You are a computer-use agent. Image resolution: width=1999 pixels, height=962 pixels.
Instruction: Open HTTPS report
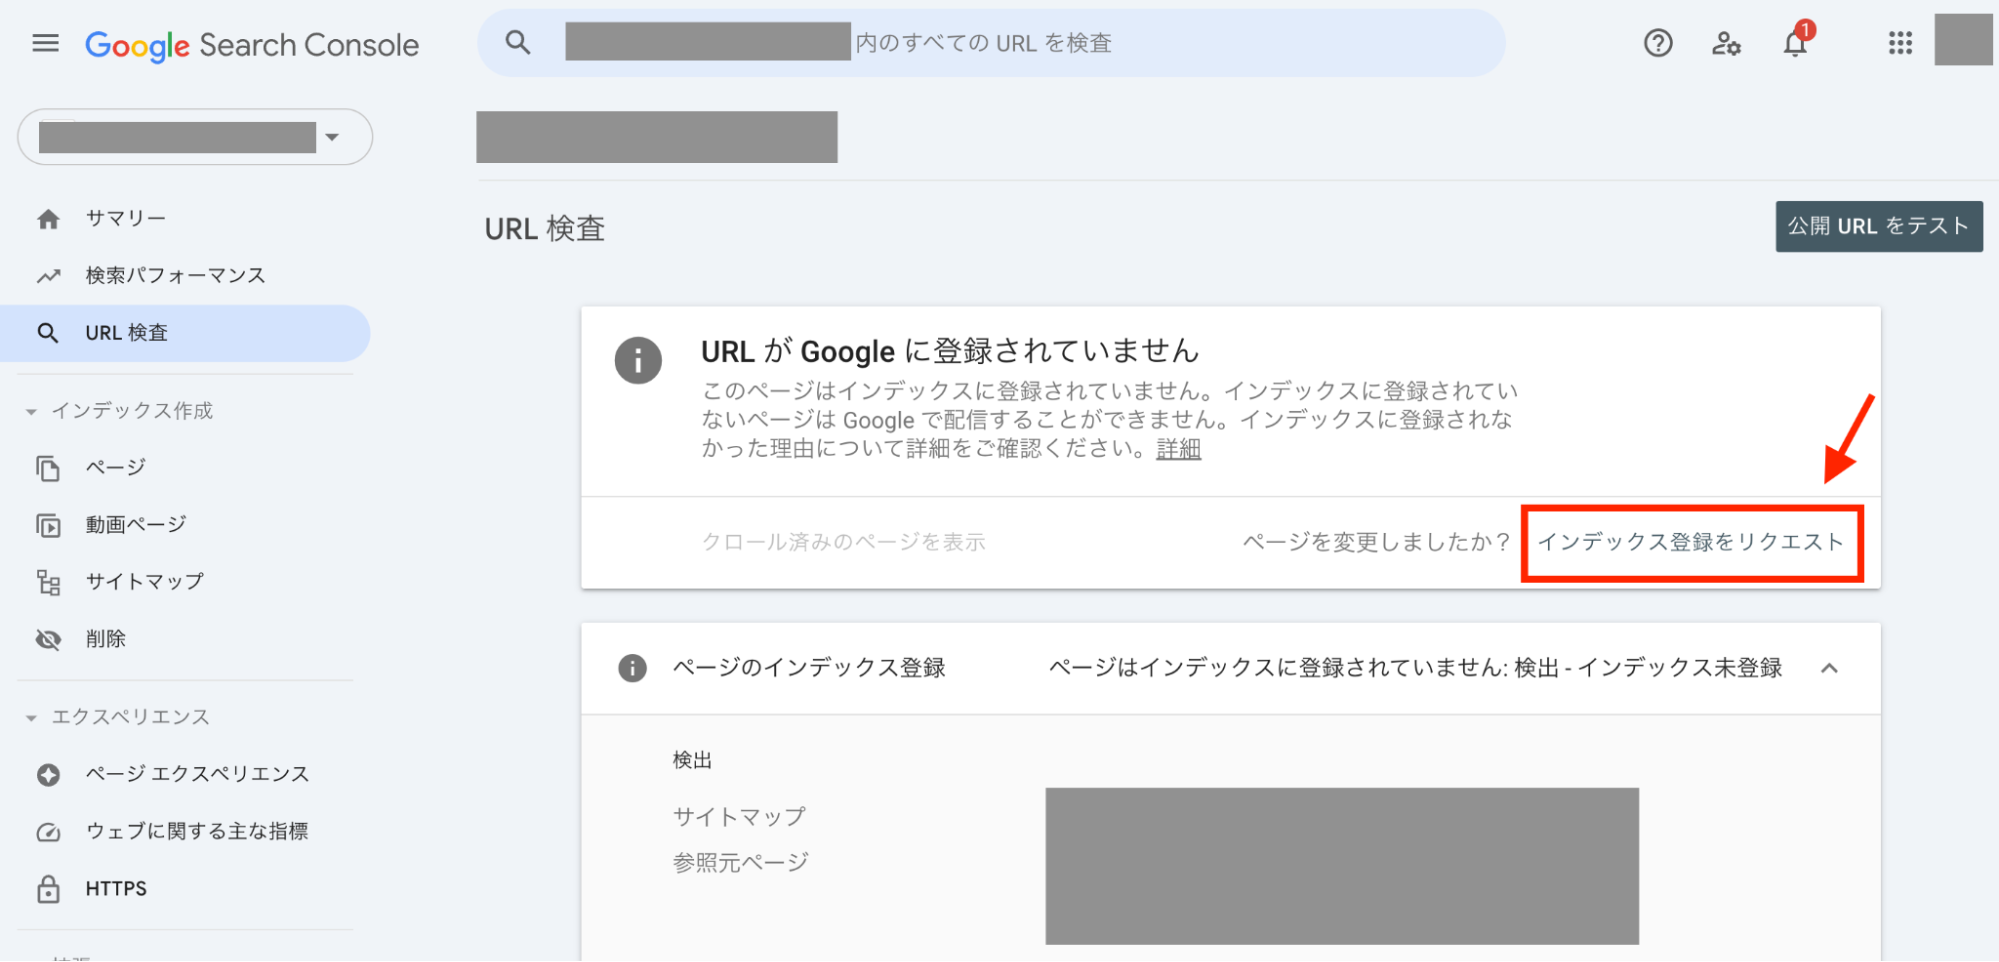116,889
